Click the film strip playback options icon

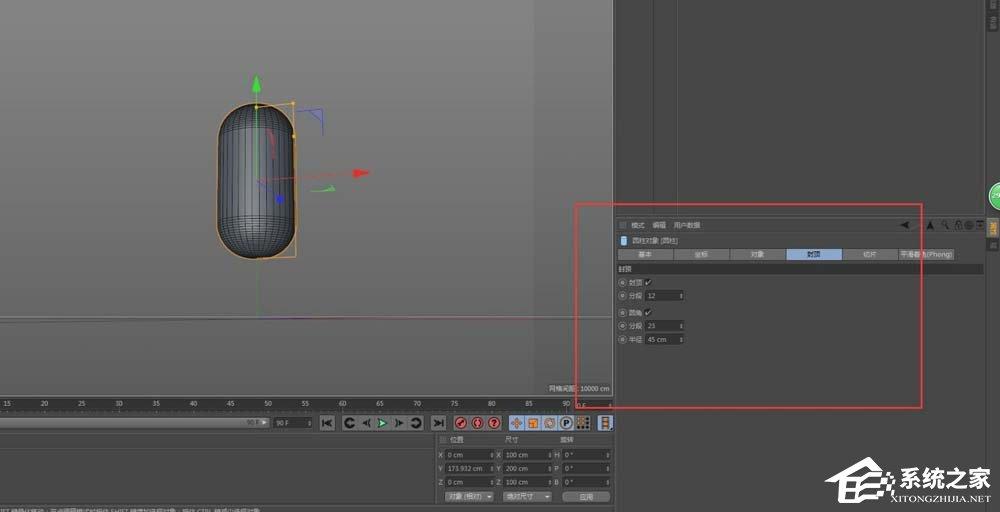(x=605, y=423)
